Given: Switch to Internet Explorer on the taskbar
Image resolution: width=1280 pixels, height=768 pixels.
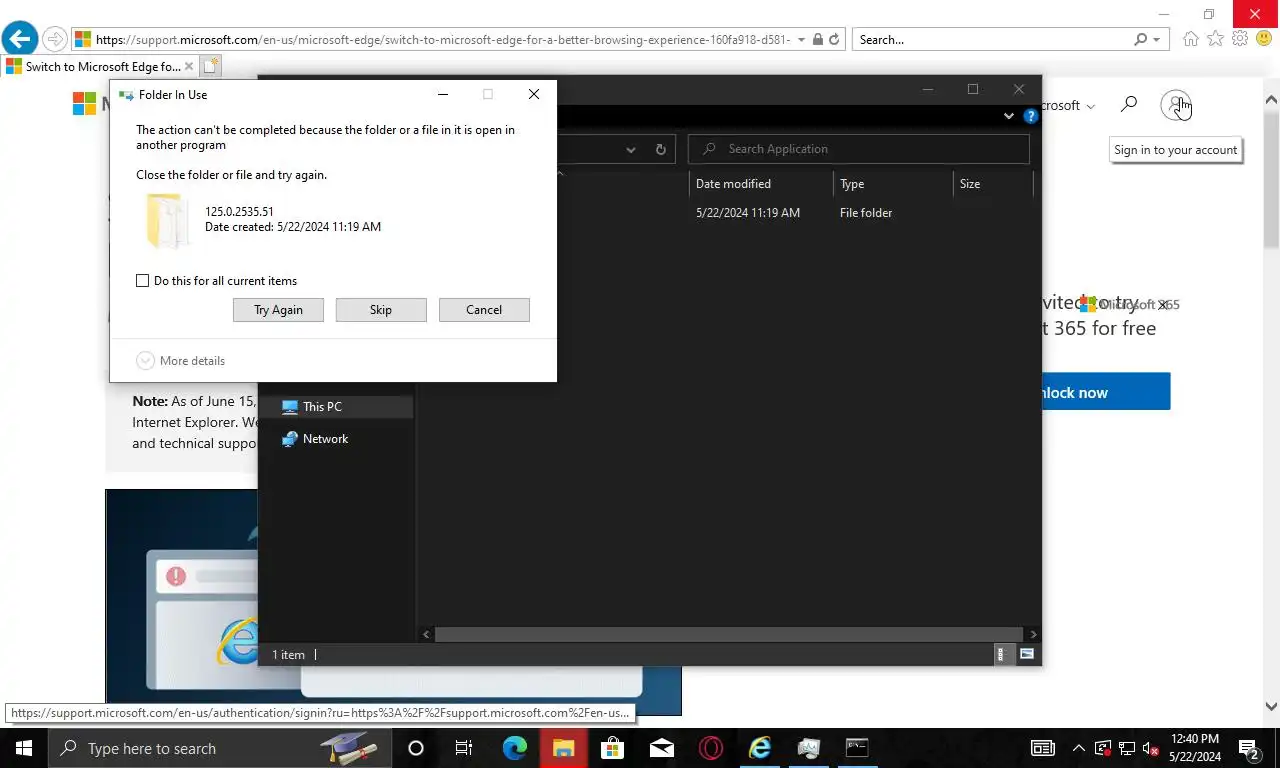Looking at the screenshot, I should 760,748.
